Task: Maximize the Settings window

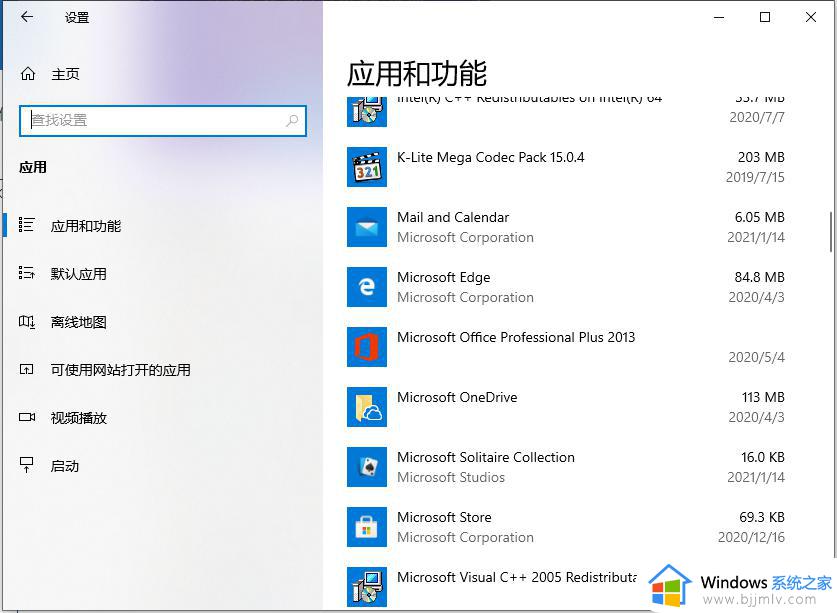Action: 765,17
